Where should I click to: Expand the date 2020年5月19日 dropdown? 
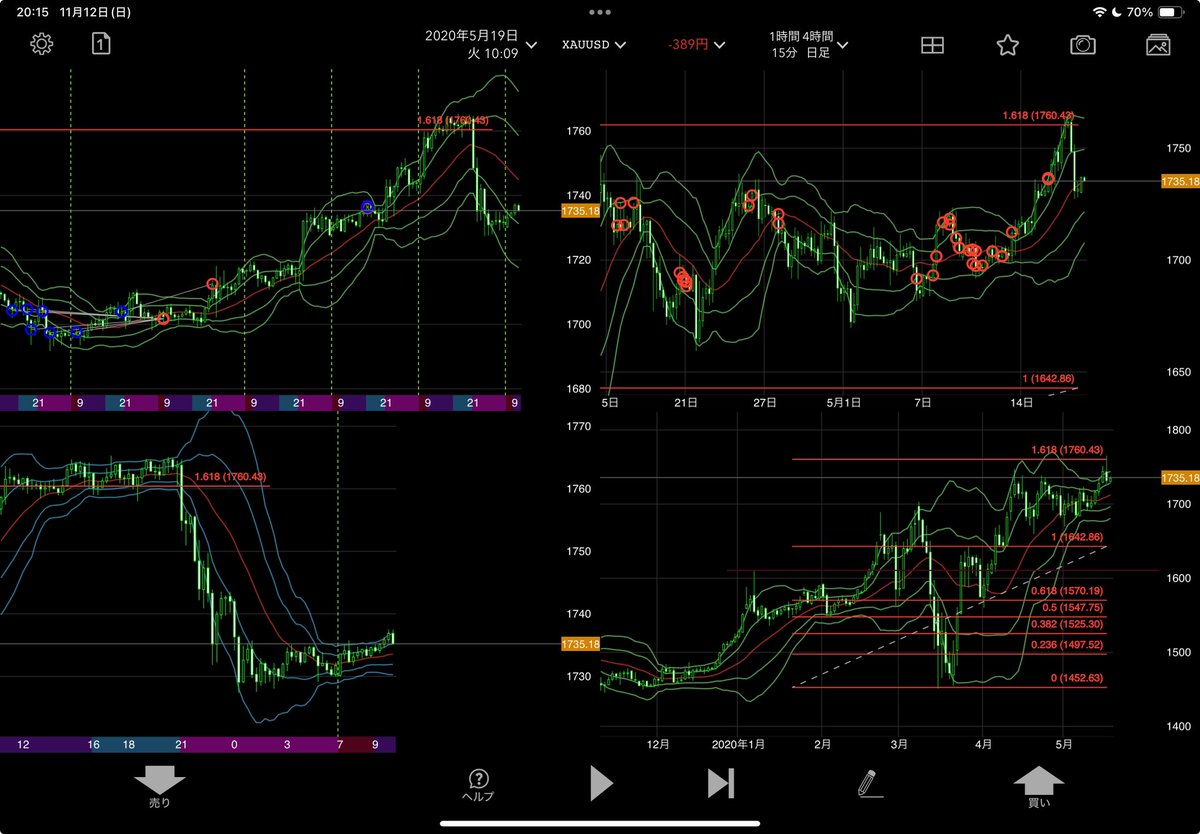click(482, 44)
